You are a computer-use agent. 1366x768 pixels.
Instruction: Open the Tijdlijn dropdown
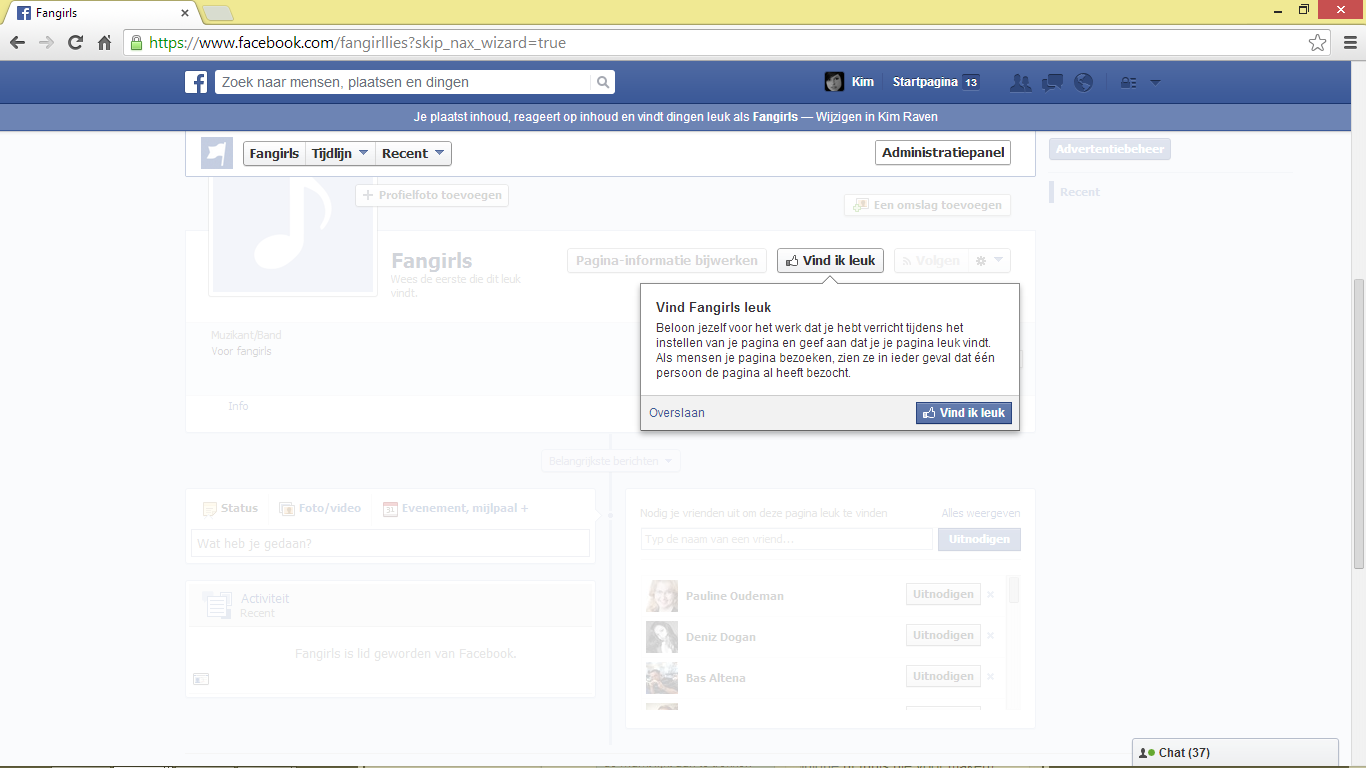pyautogui.click(x=340, y=153)
